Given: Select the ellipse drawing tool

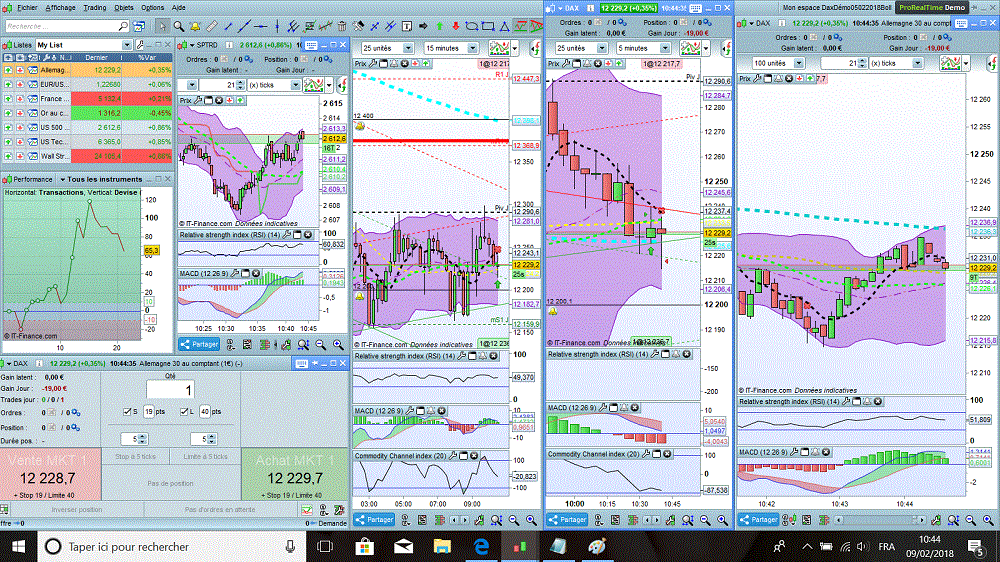Looking at the screenshot, I should [472, 26].
